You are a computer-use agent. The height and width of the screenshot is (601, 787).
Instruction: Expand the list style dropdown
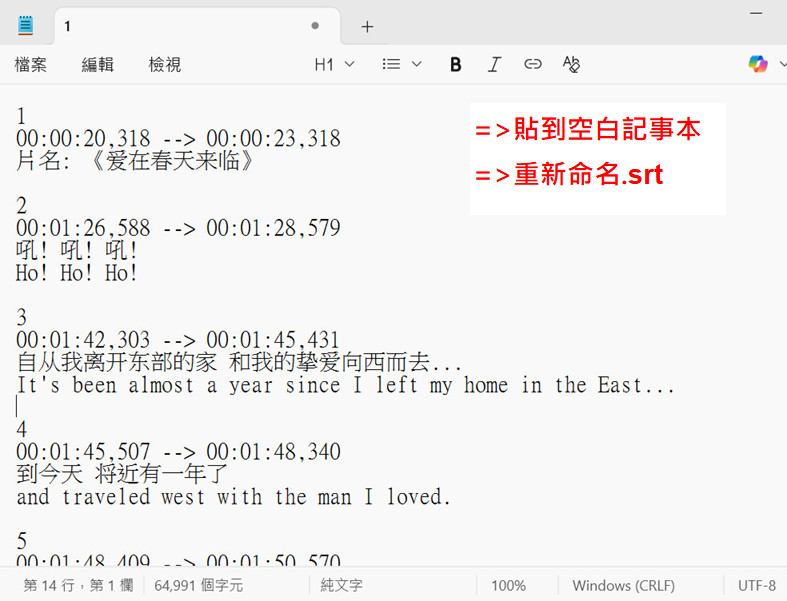click(x=402, y=65)
